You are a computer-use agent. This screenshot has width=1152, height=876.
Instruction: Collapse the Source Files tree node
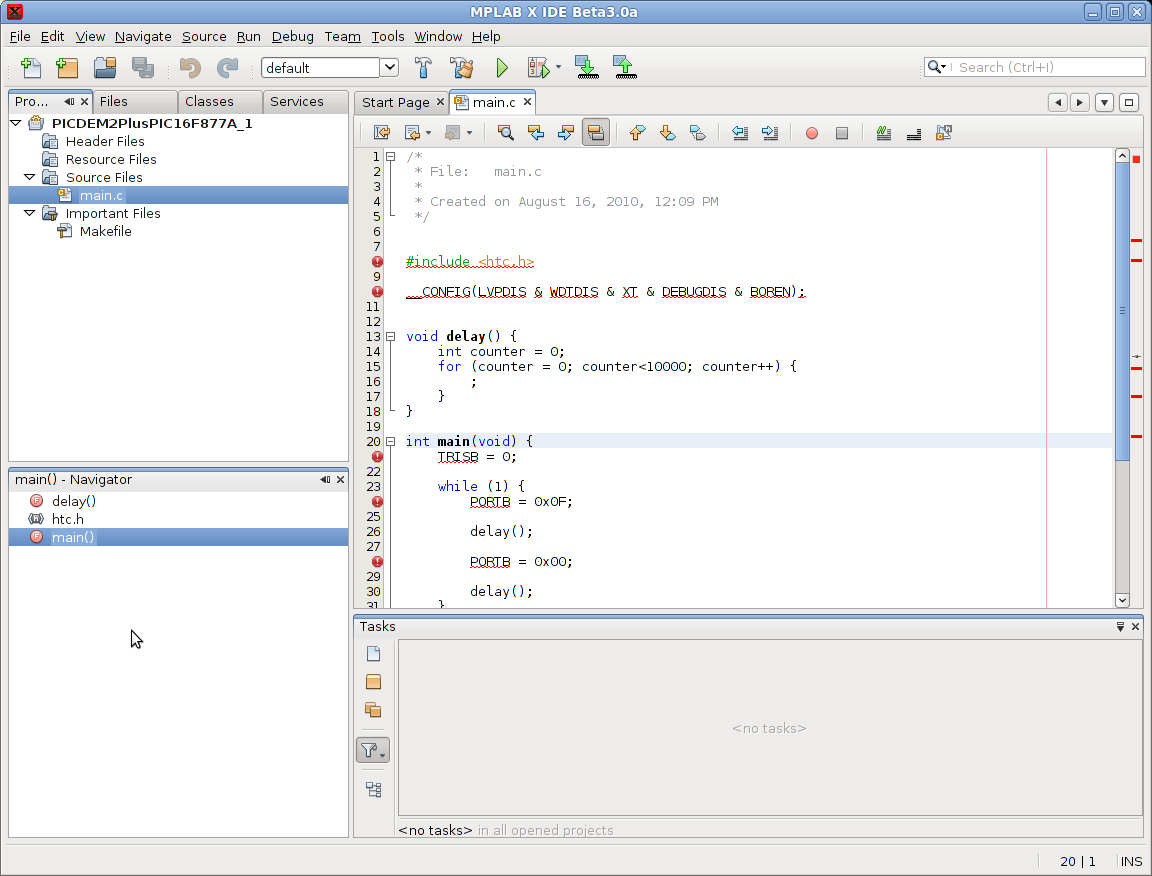tap(29, 177)
